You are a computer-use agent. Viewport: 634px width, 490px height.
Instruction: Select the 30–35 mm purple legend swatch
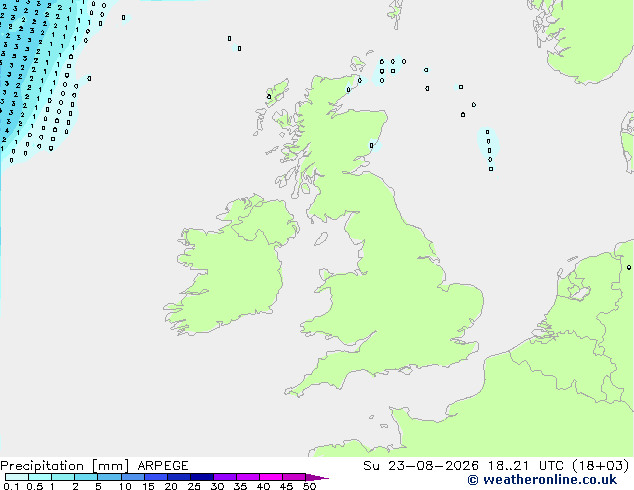pos(225,477)
